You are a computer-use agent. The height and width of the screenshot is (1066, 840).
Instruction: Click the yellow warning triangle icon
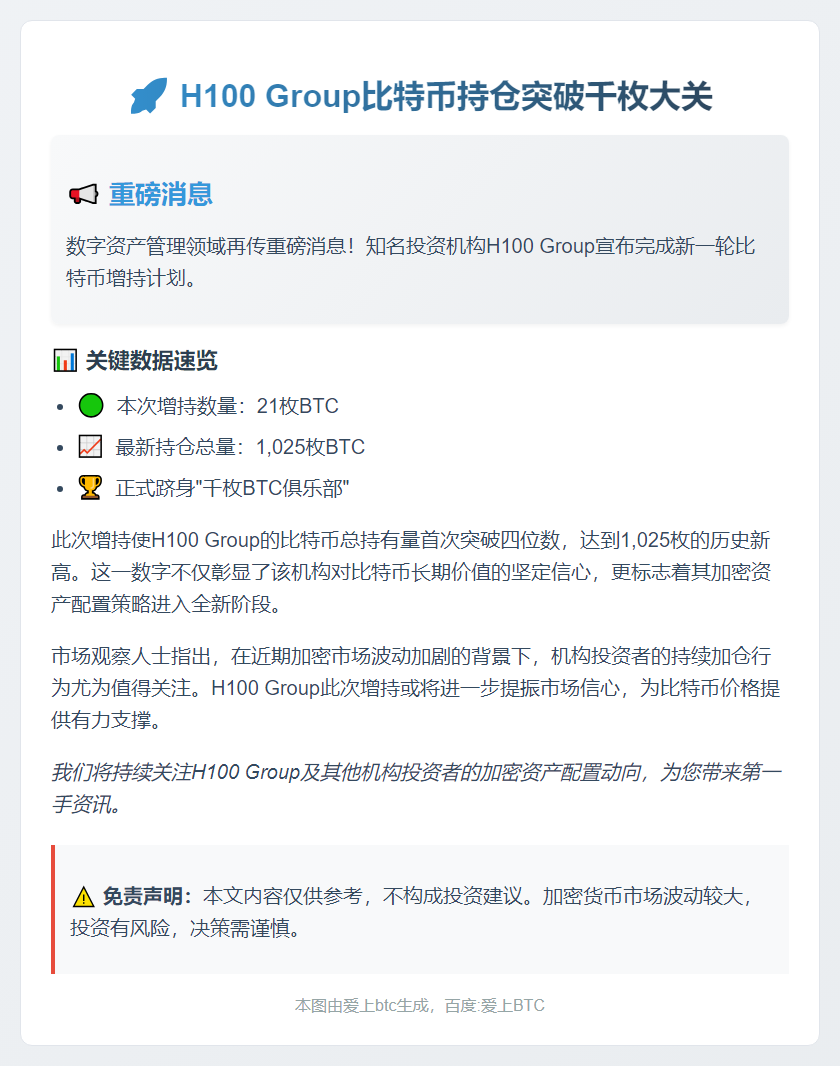pos(83,896)
